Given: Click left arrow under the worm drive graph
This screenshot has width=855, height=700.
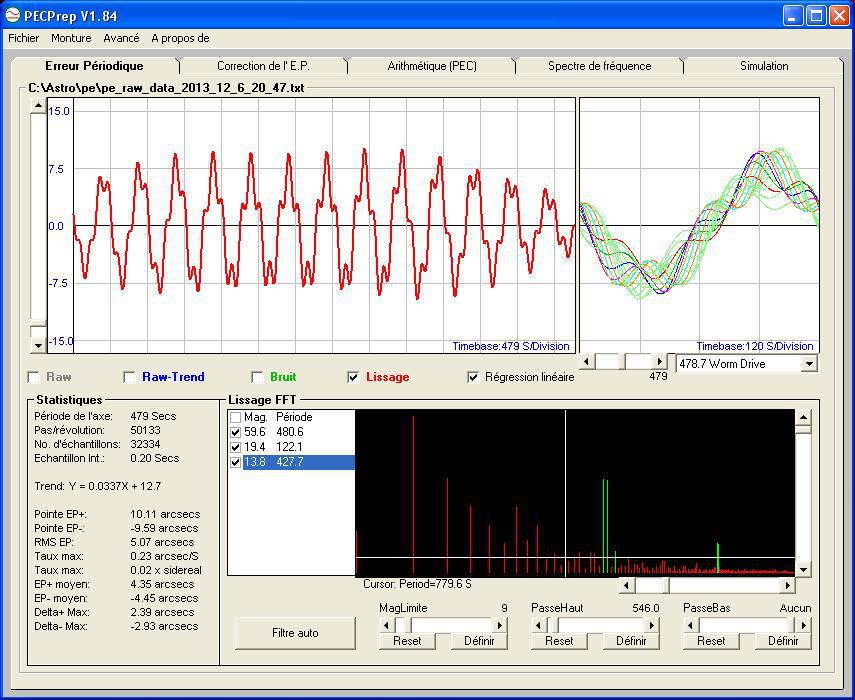Looking at the screenshot, I should tap(587, 362).
